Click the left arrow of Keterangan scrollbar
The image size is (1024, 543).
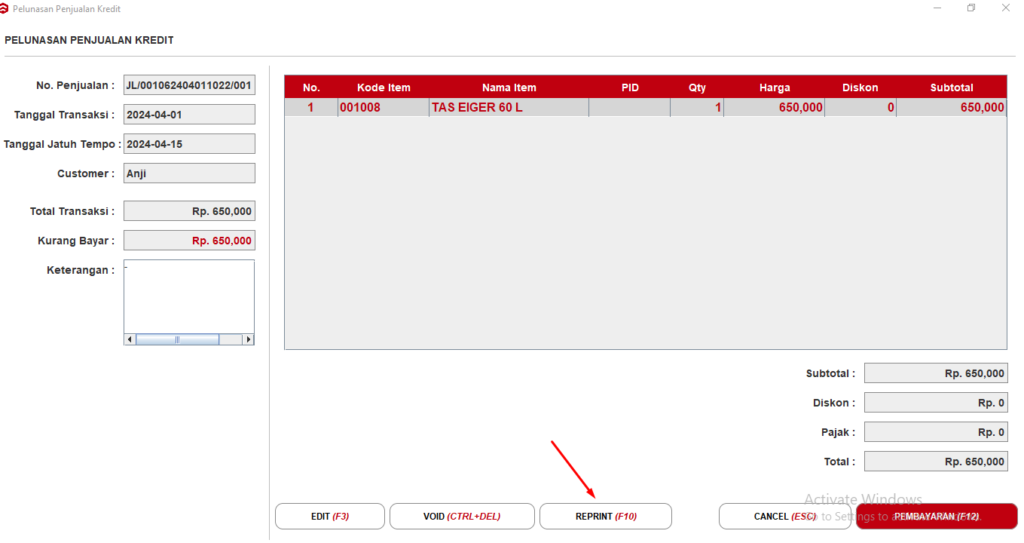point(129,340)
